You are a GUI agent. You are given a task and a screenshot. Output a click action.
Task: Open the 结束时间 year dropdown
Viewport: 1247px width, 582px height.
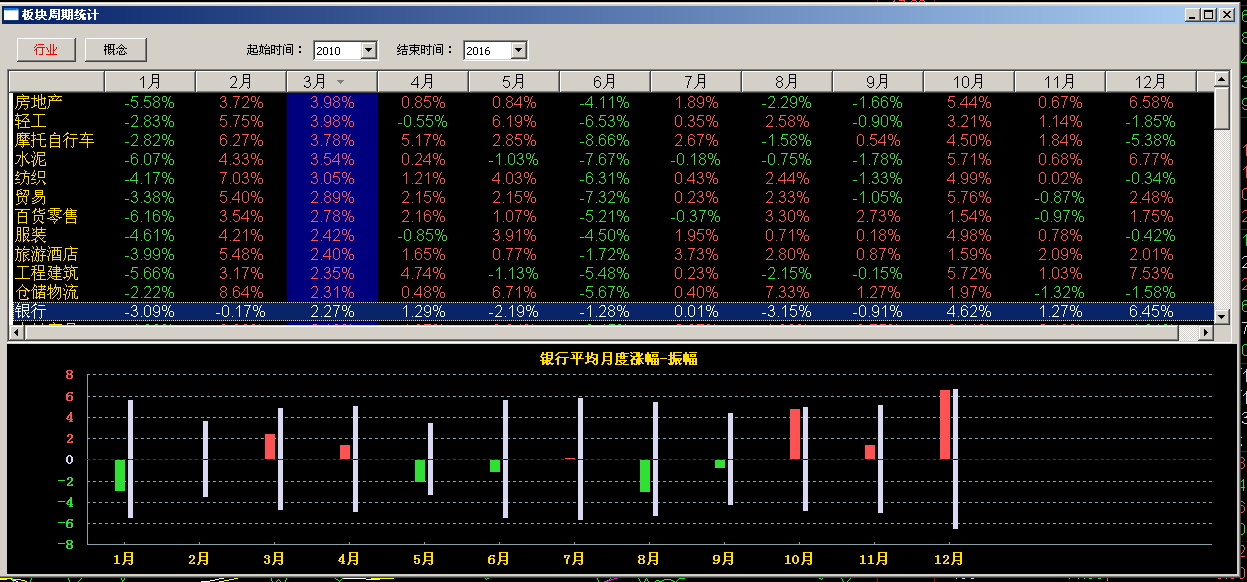pyautogui.click(x=518, y=50)
